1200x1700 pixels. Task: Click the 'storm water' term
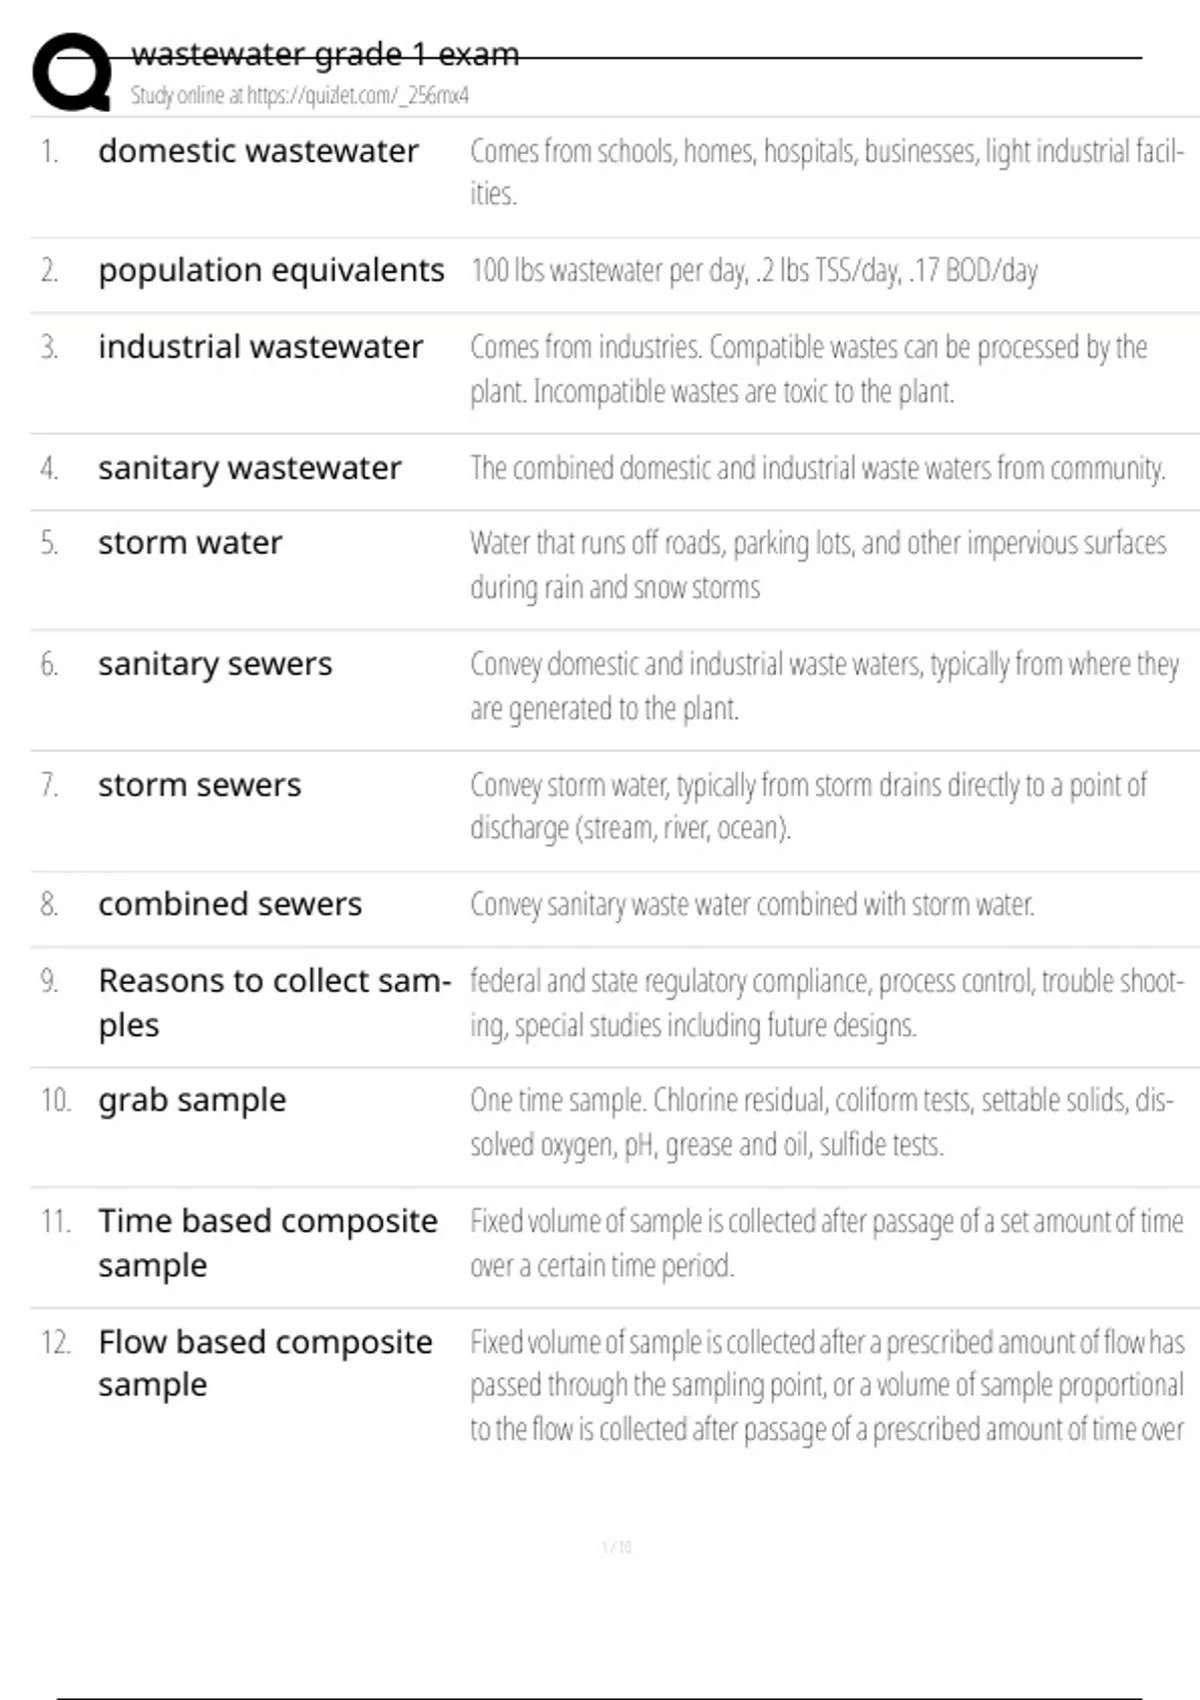click(190, 543)
